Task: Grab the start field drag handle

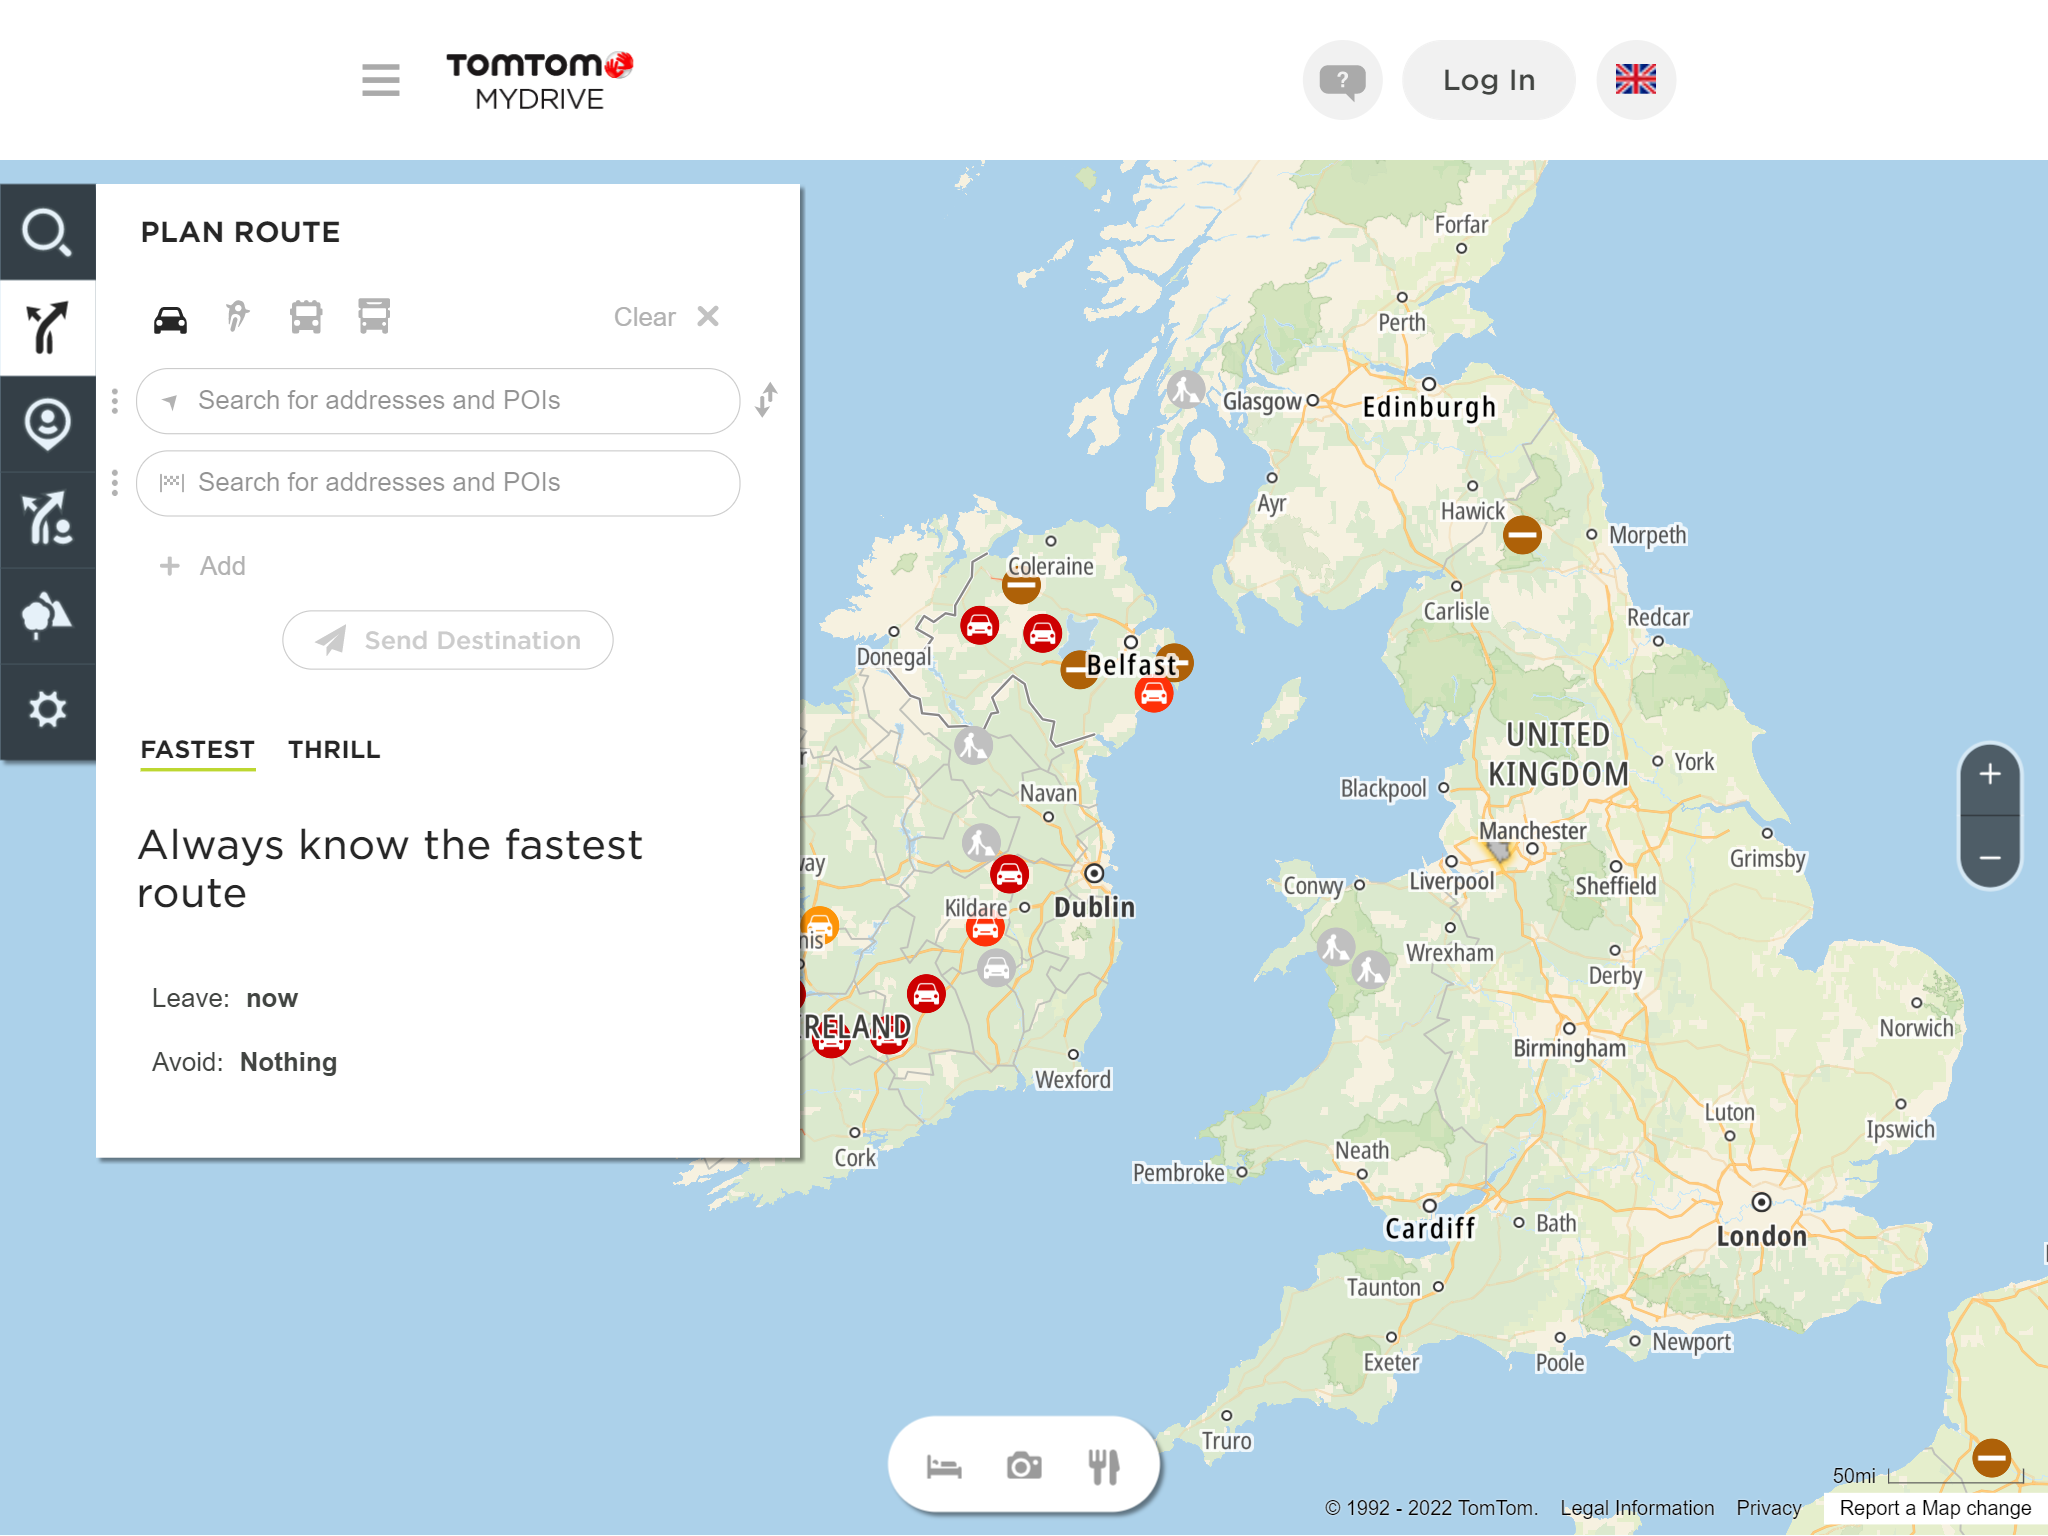Action: pyautogui.click(x=115, y=401)
